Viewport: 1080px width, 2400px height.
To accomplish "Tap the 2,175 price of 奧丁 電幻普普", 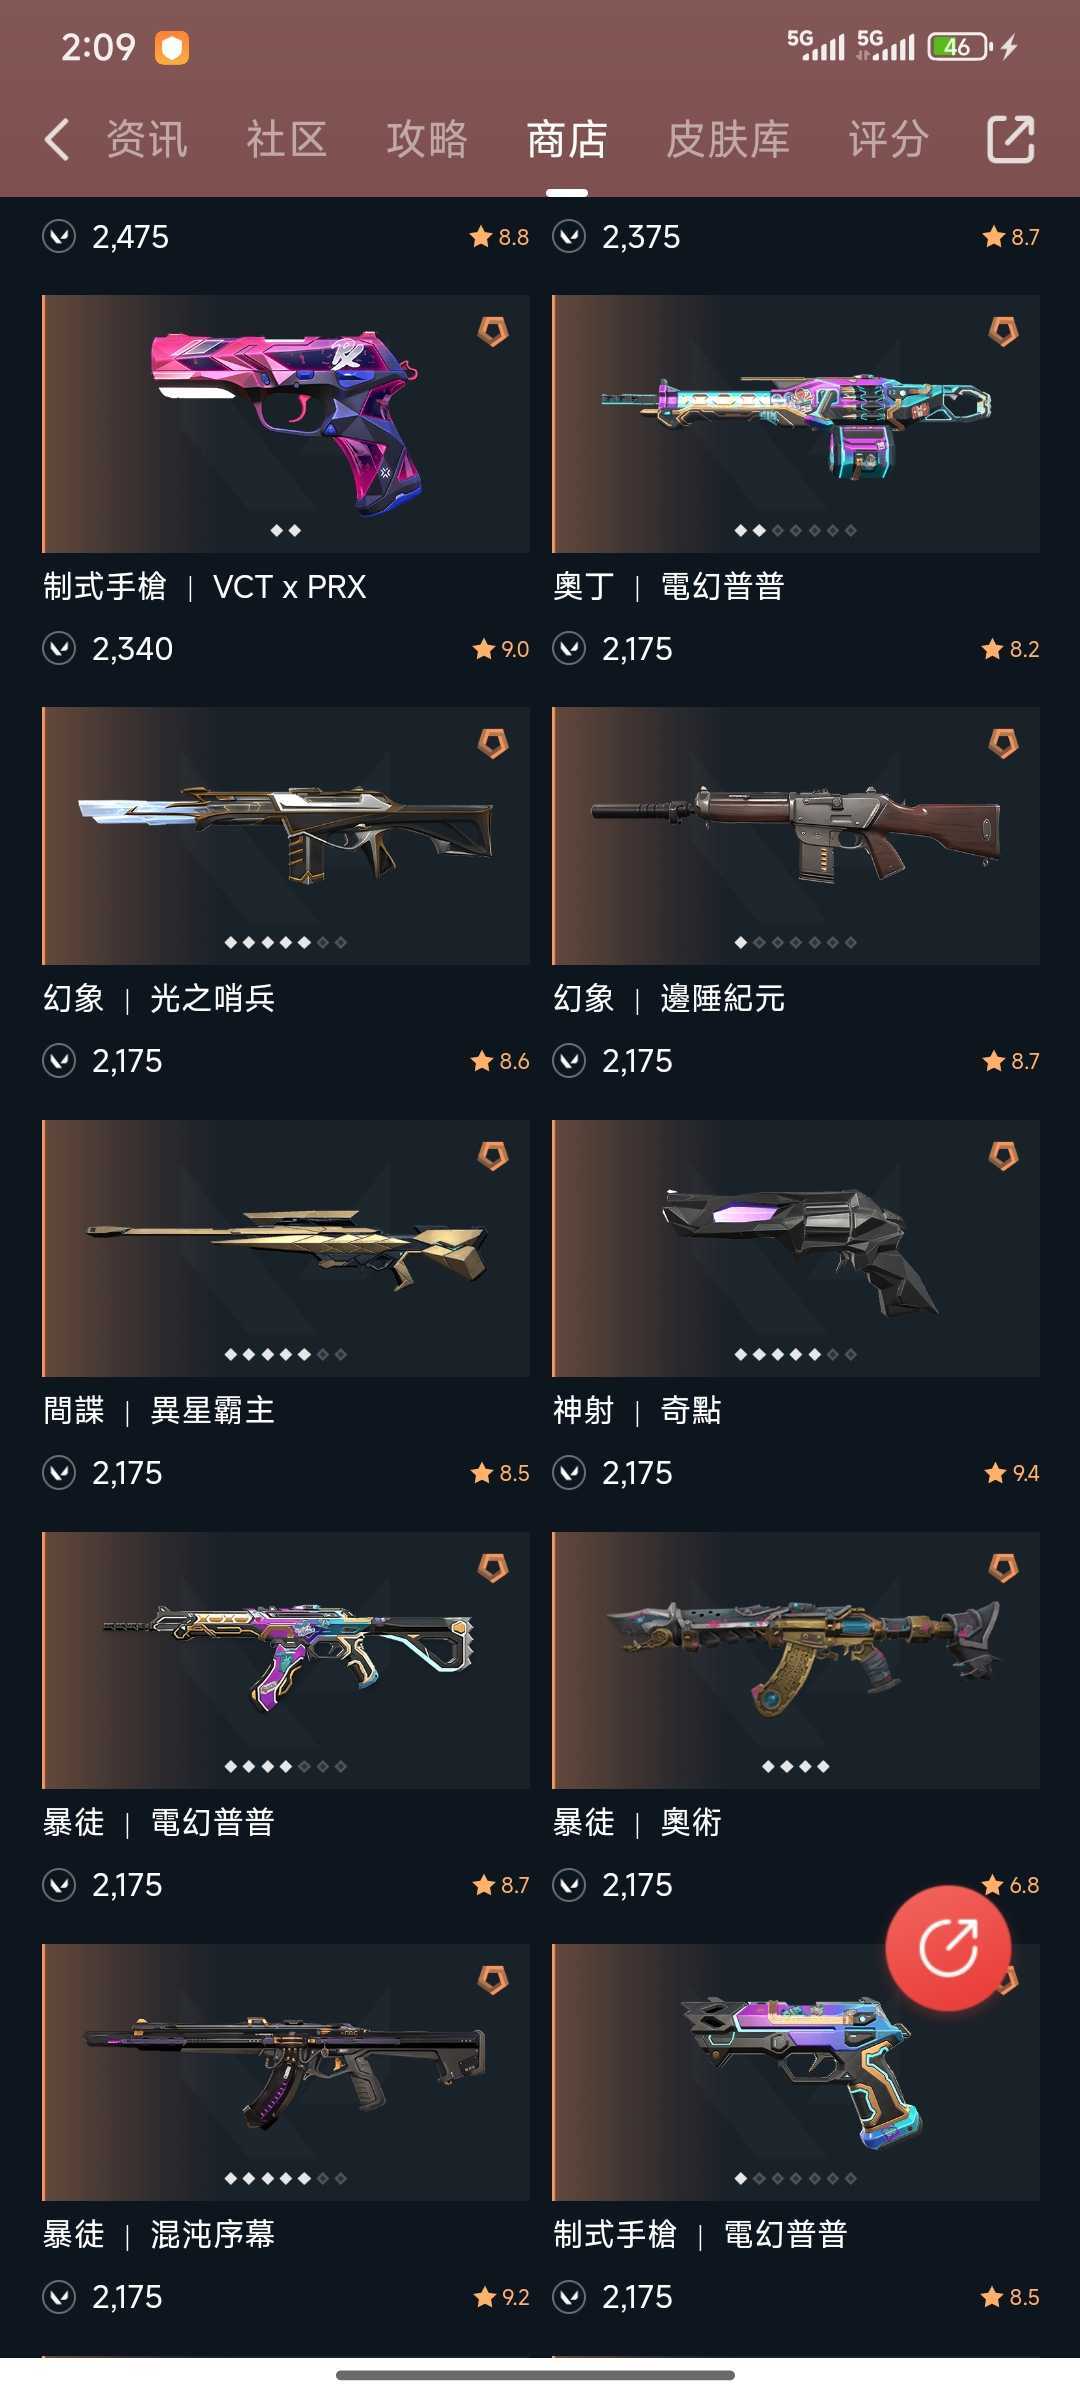I will point(637,649).
